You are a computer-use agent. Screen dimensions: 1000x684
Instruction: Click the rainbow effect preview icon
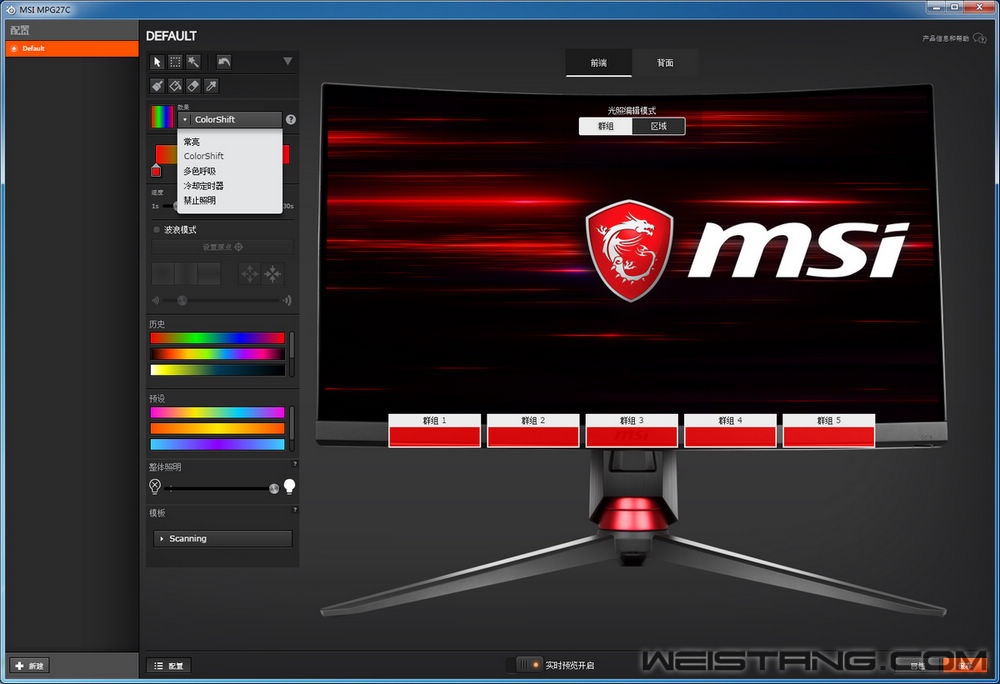(x=162, y=117)
